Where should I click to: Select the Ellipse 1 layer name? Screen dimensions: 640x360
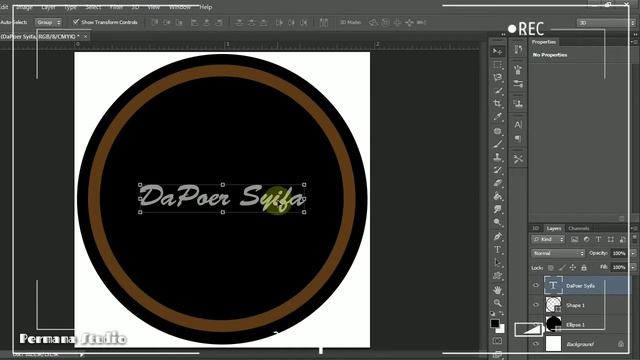point(575,325)
